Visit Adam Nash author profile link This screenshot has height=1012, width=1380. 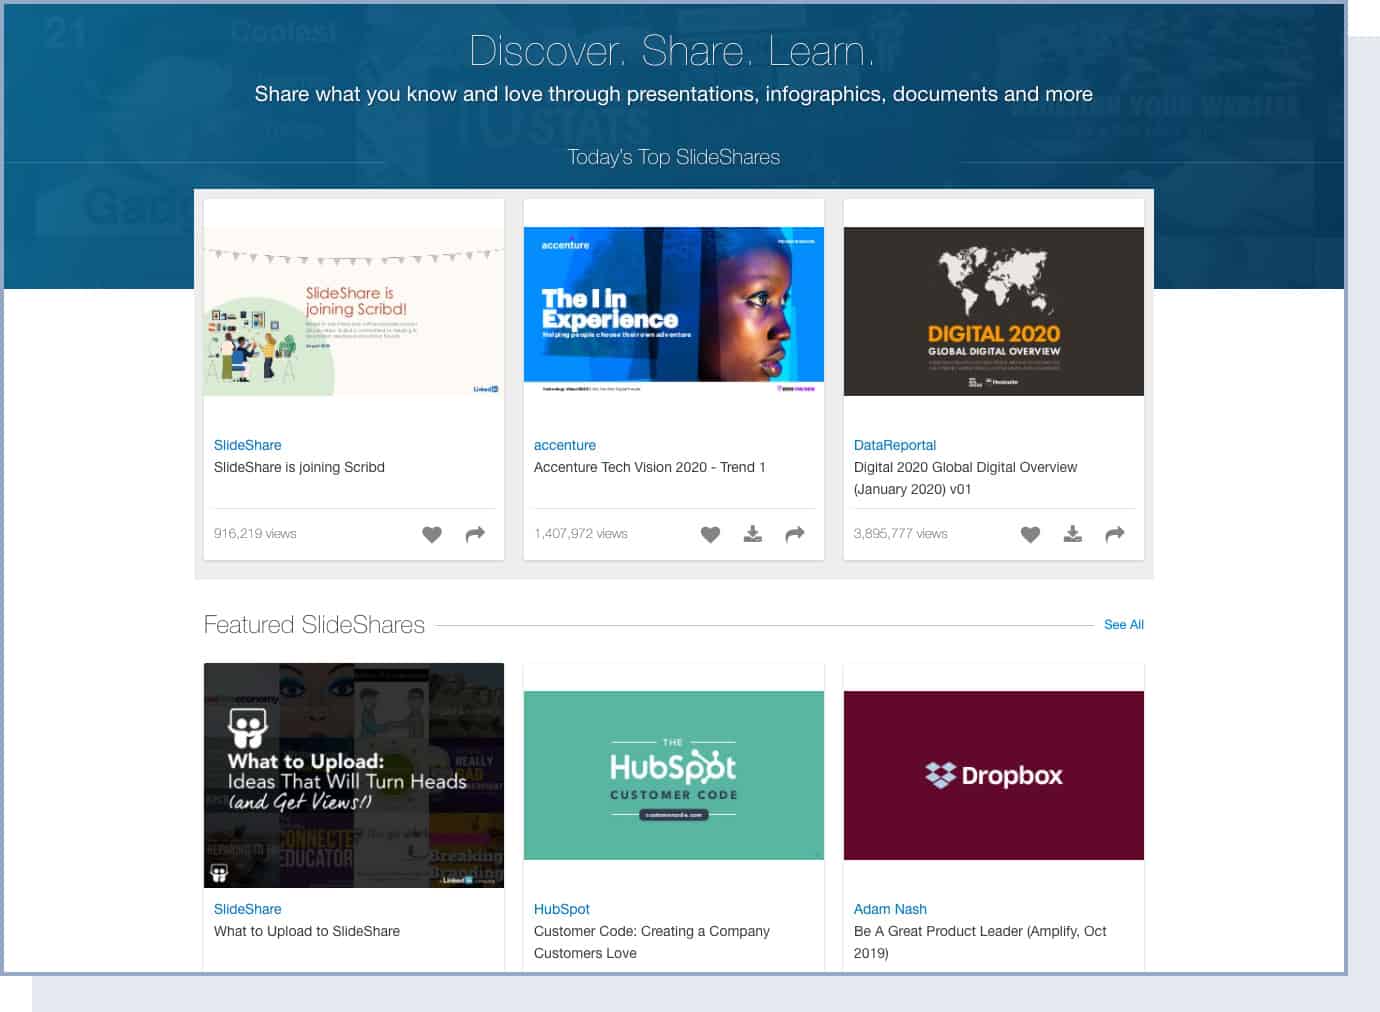pyautogui.click(x=890, y=909)
